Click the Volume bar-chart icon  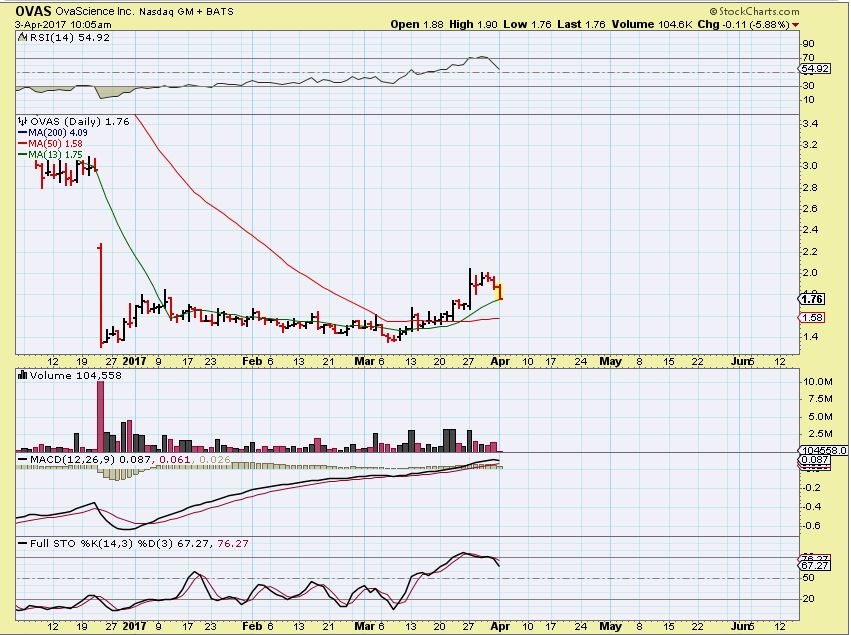20,375
